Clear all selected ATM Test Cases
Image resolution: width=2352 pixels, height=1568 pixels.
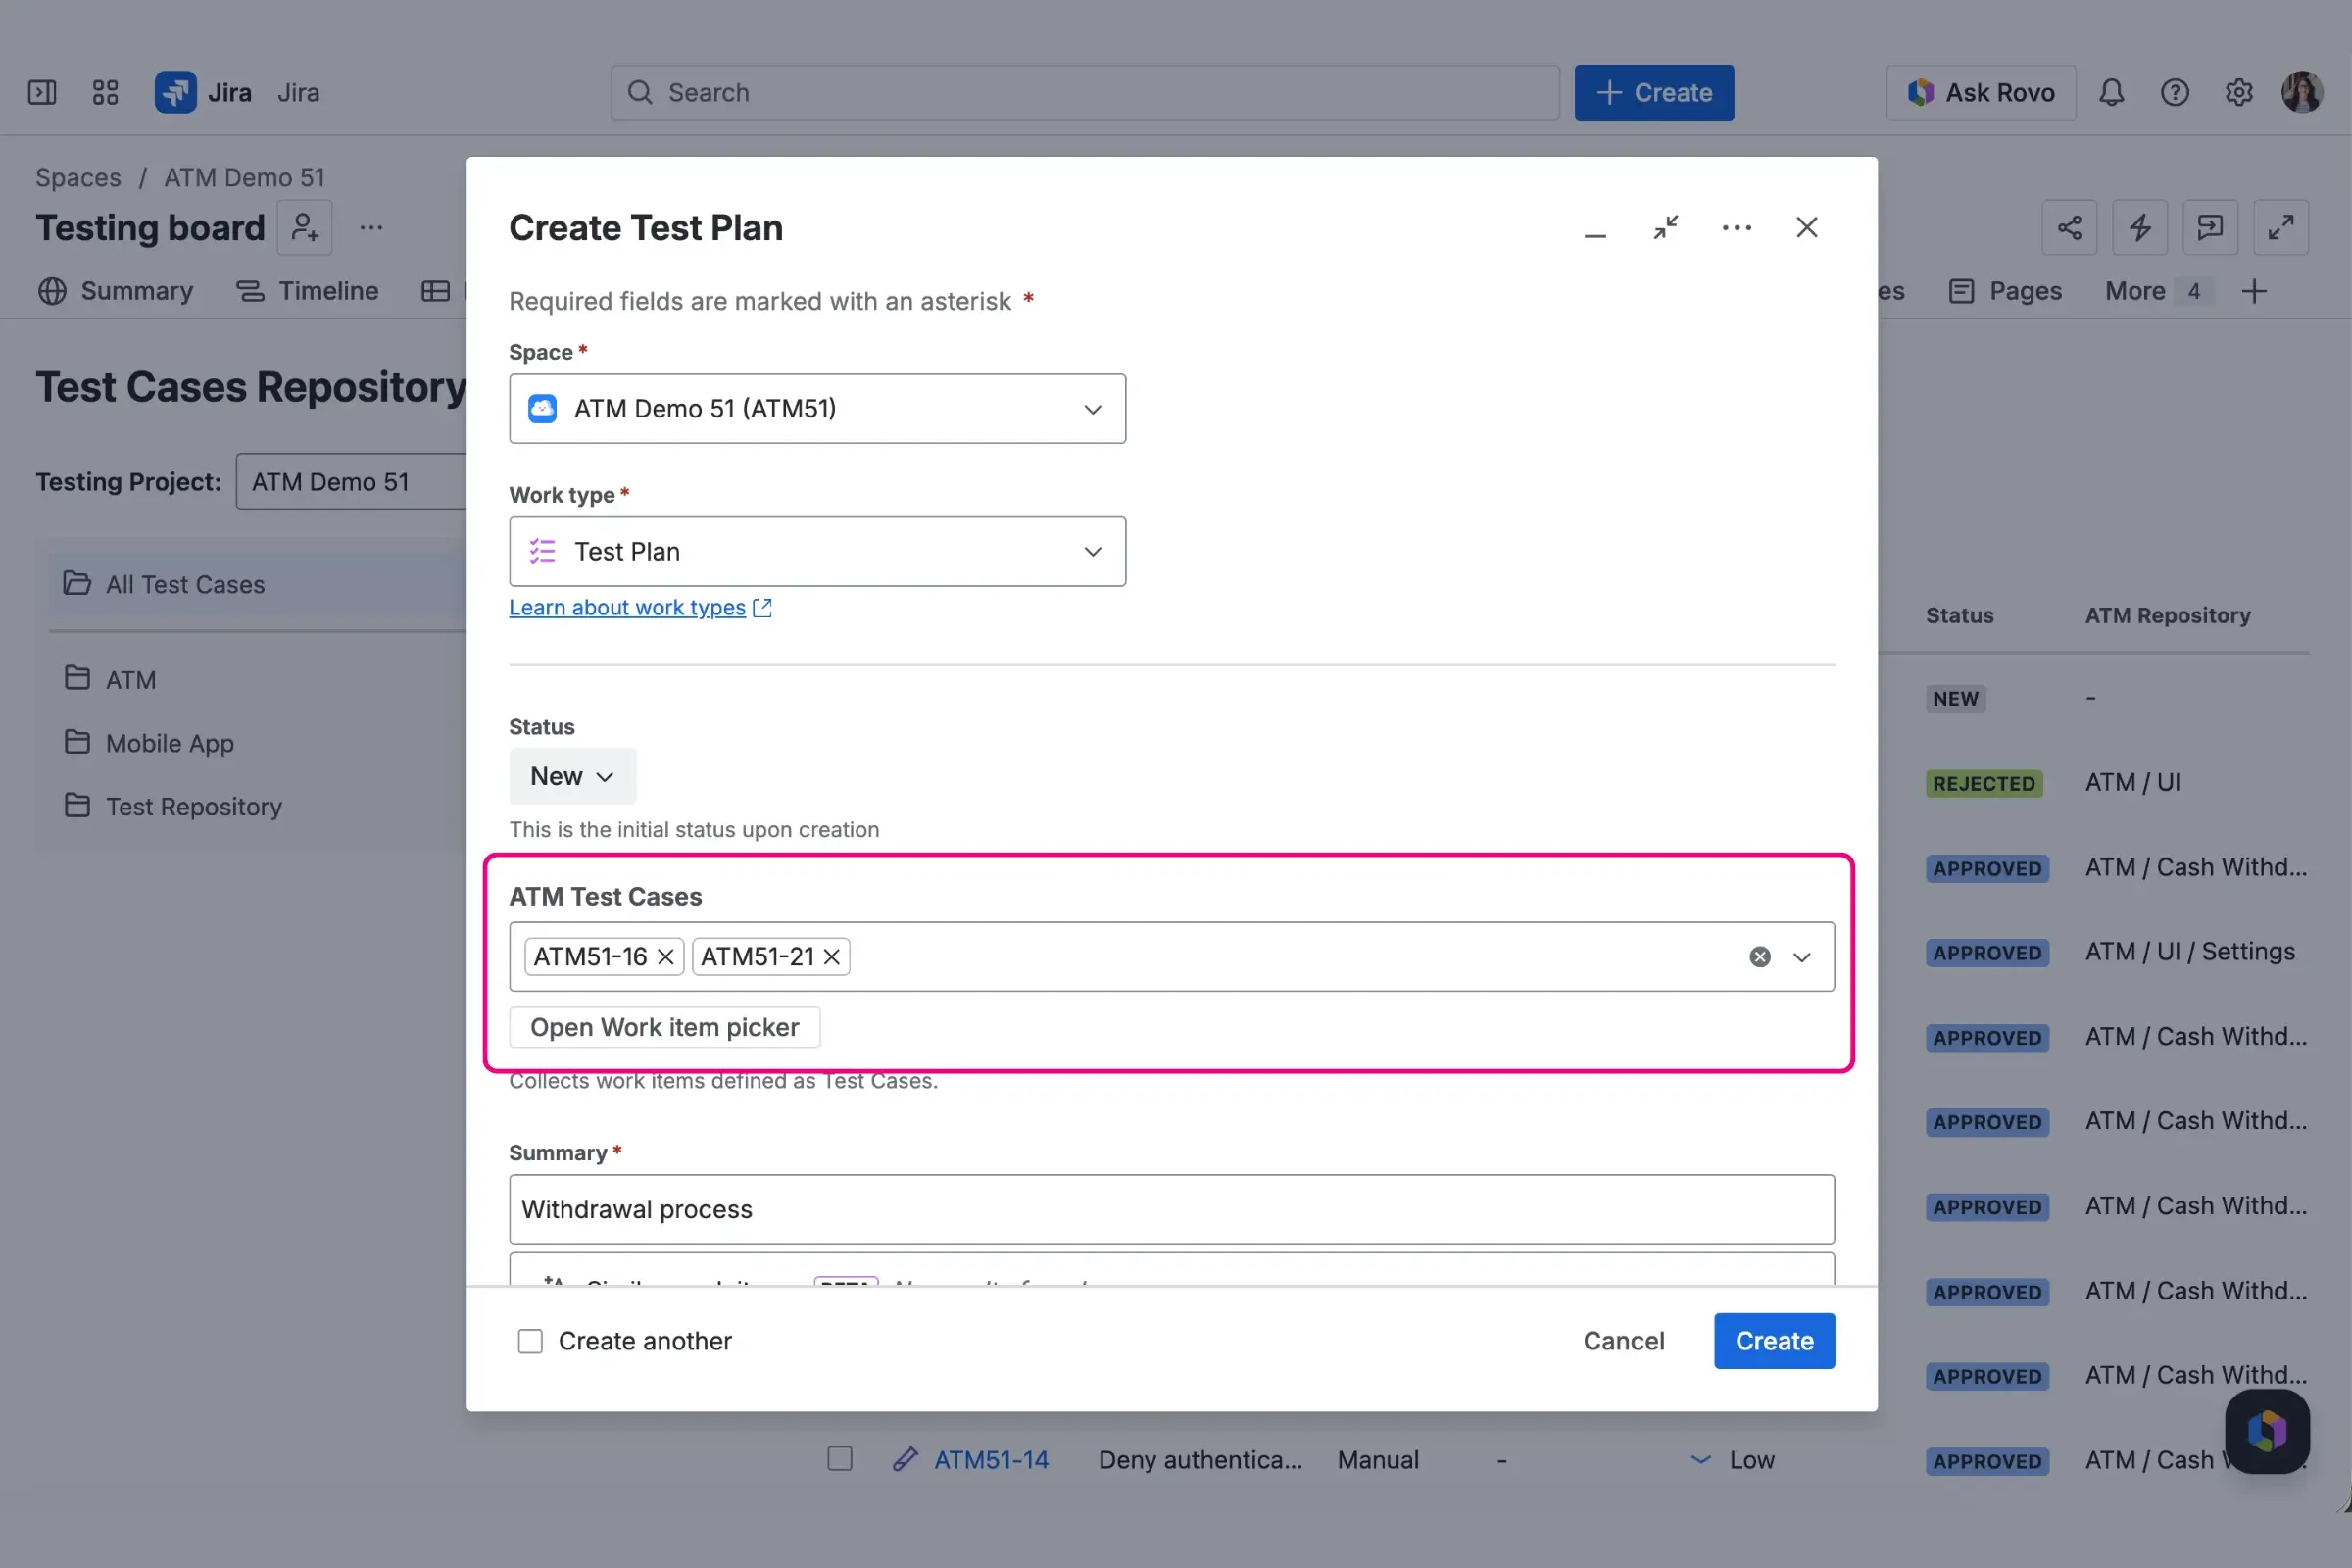coord(1759,957)
